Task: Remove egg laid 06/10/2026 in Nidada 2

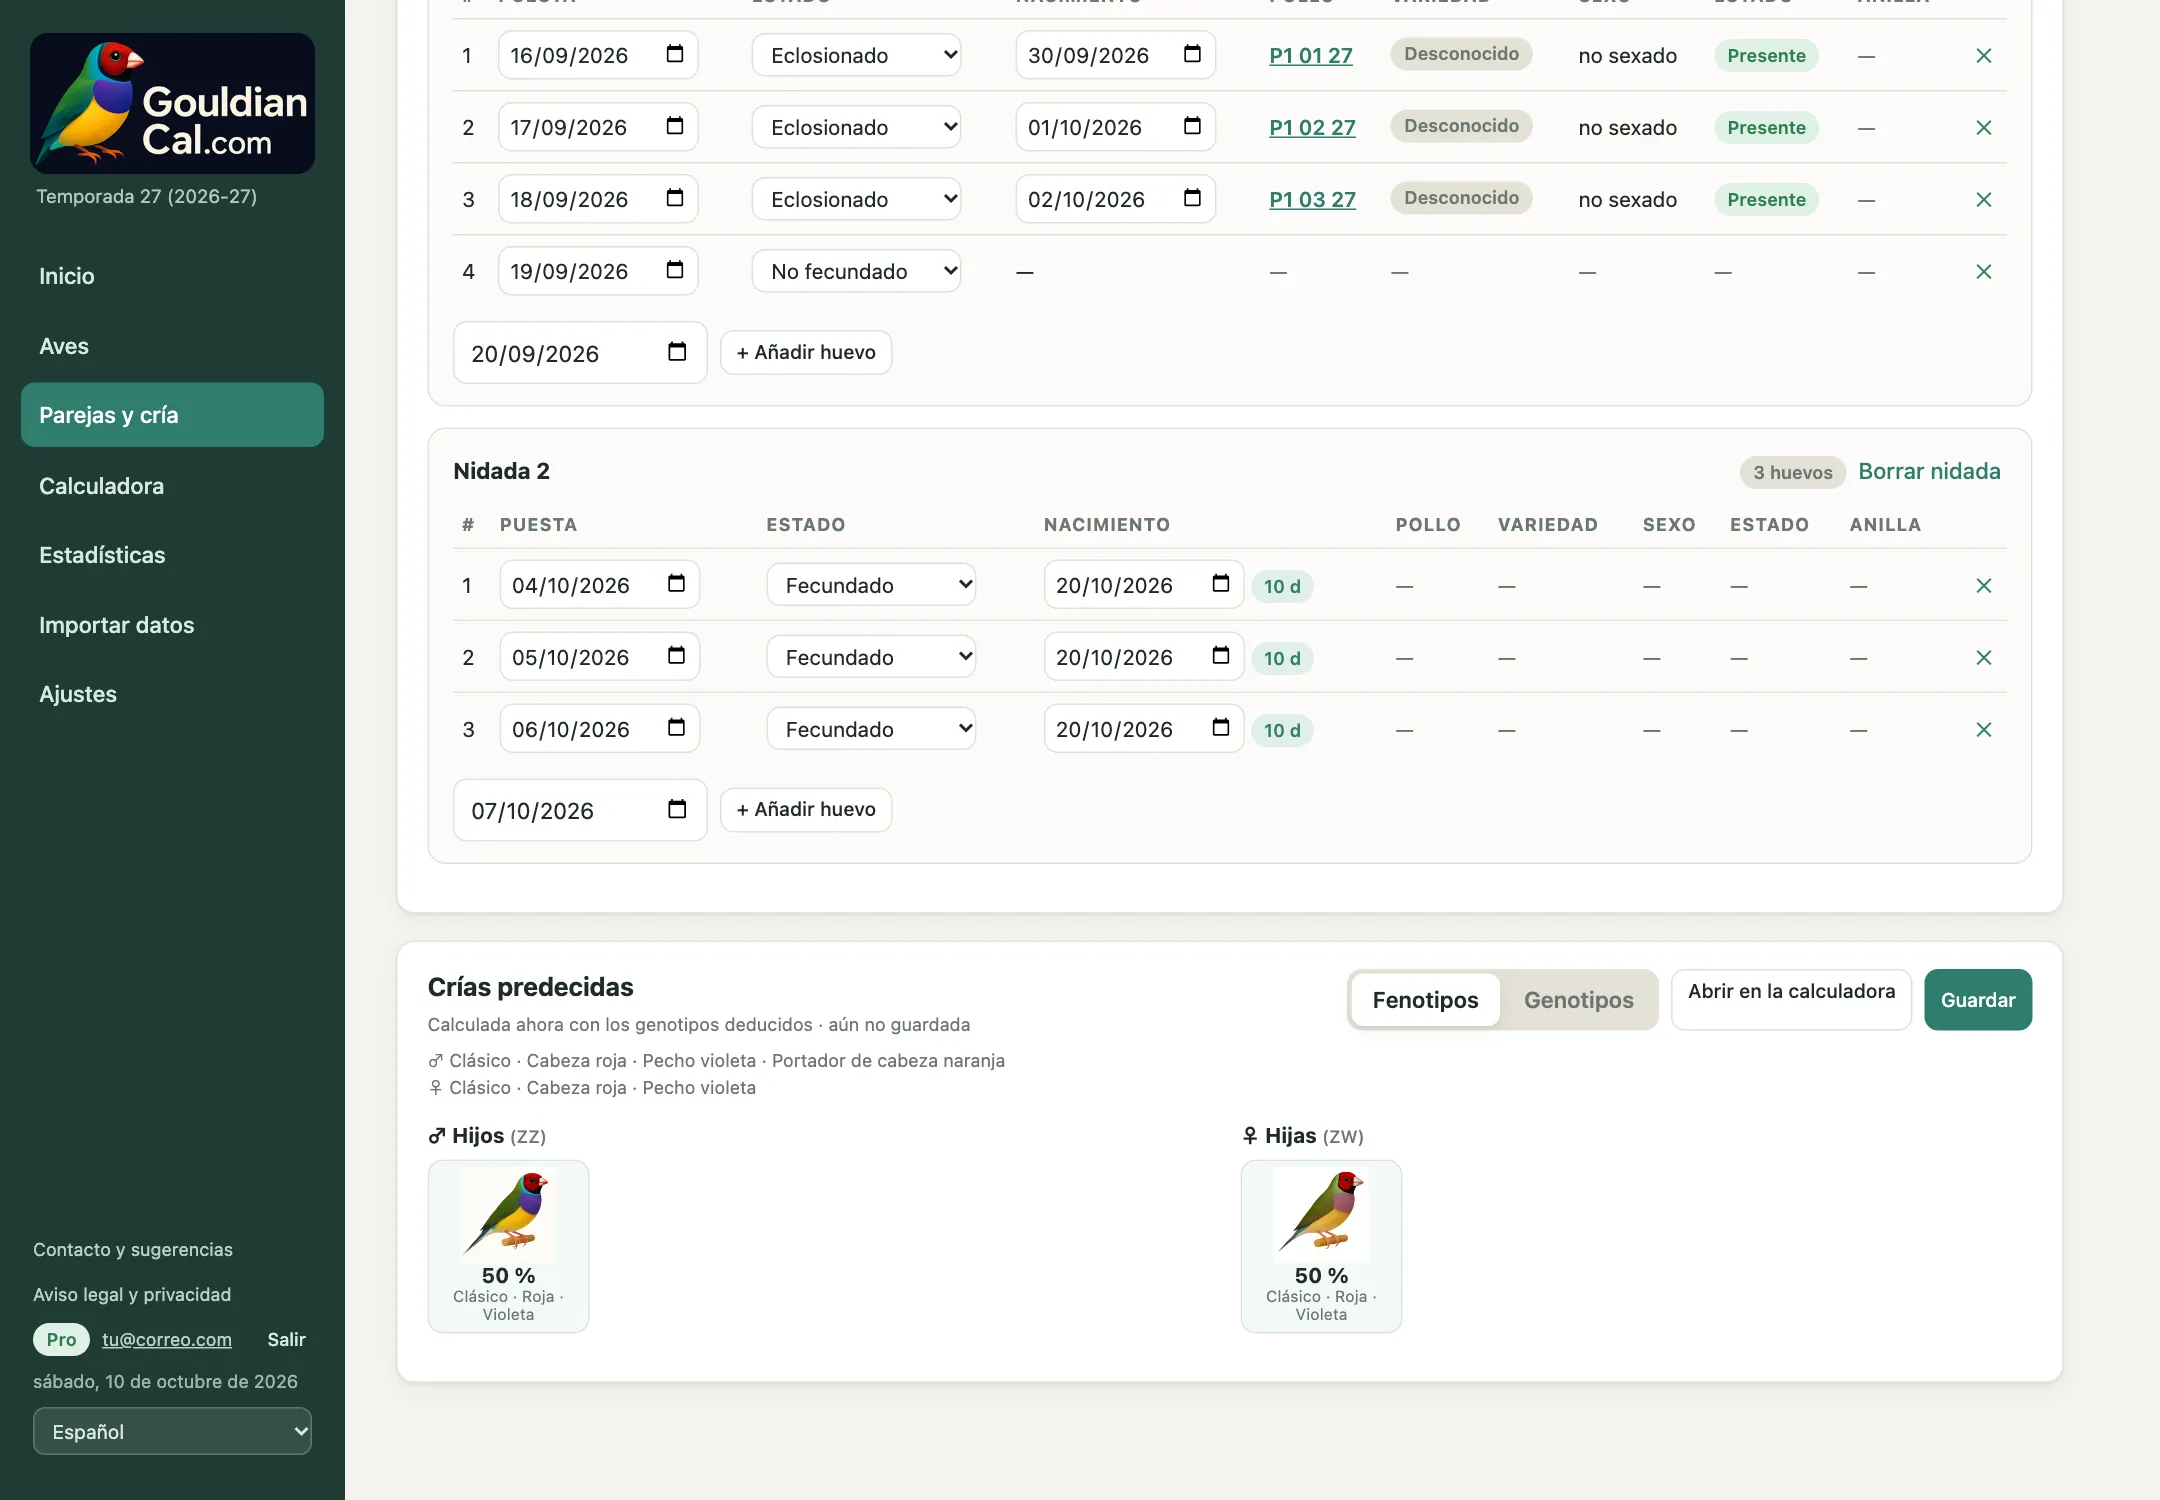Action: (x=1984, y=730)
